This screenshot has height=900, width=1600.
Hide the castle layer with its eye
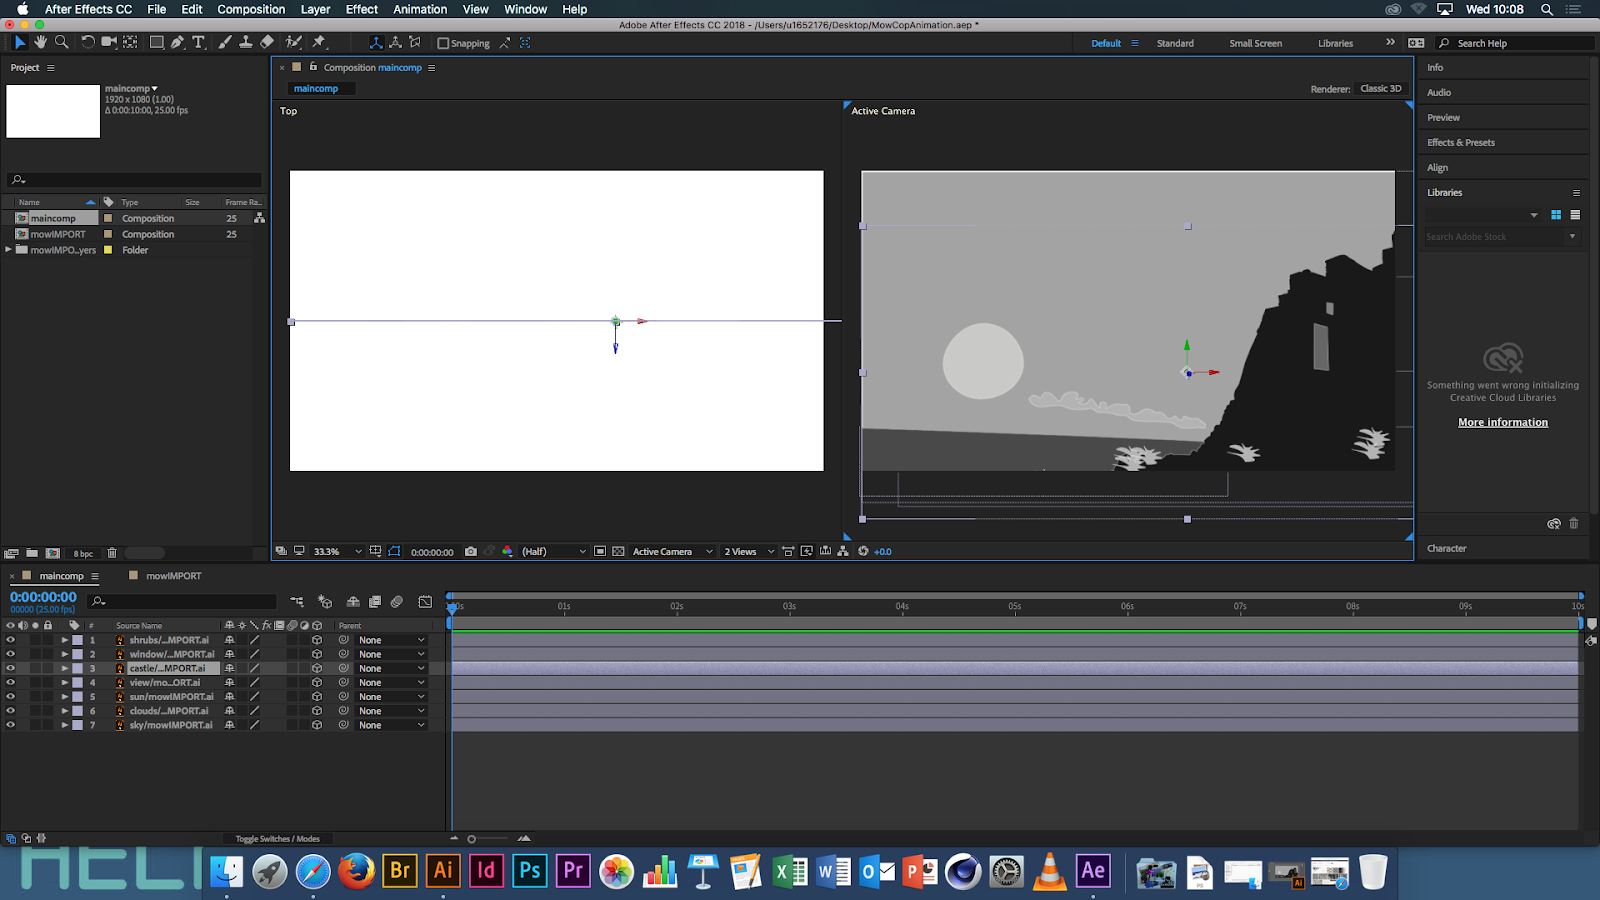(x=11, y=668)
